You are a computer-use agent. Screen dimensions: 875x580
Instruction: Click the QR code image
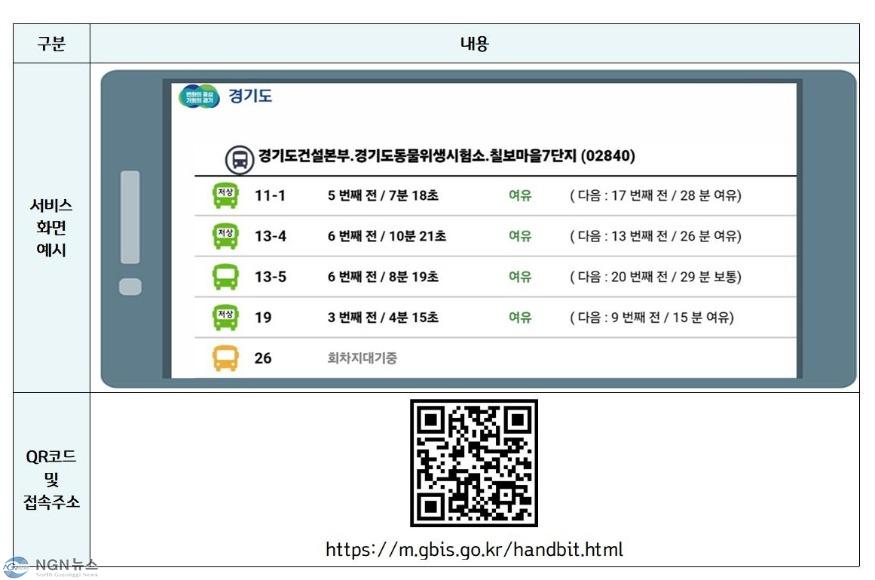click(474, 463)
